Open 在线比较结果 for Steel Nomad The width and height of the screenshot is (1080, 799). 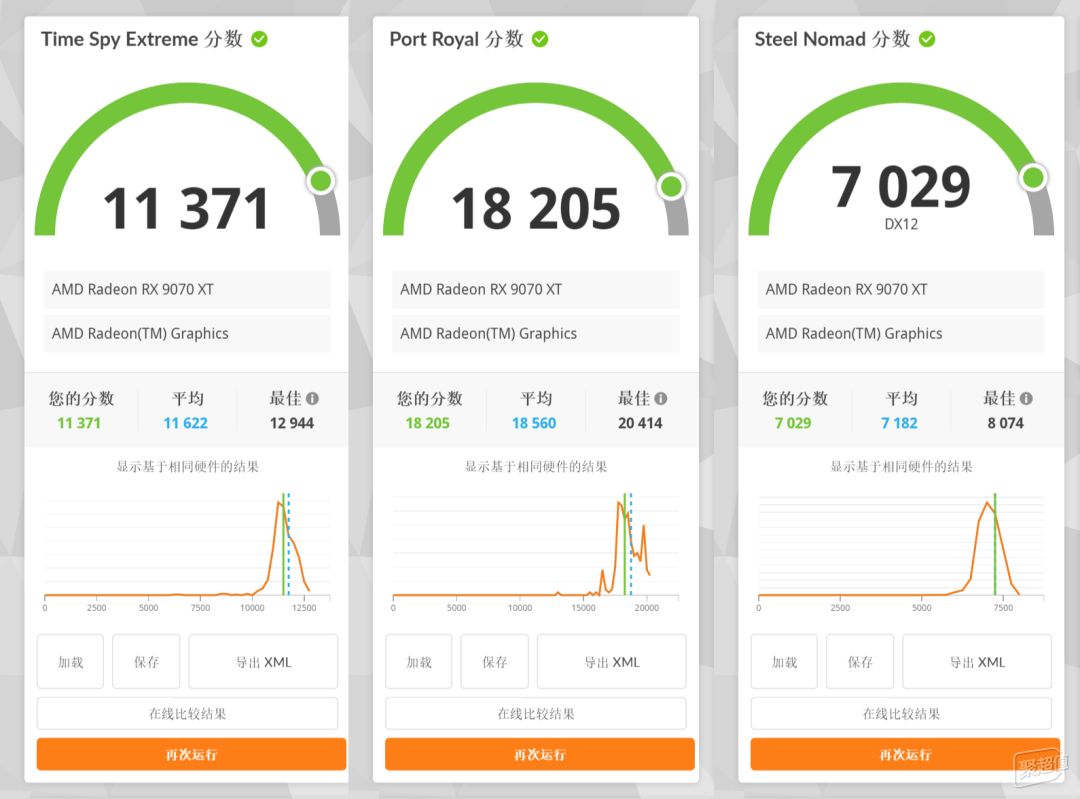(901, 714)
